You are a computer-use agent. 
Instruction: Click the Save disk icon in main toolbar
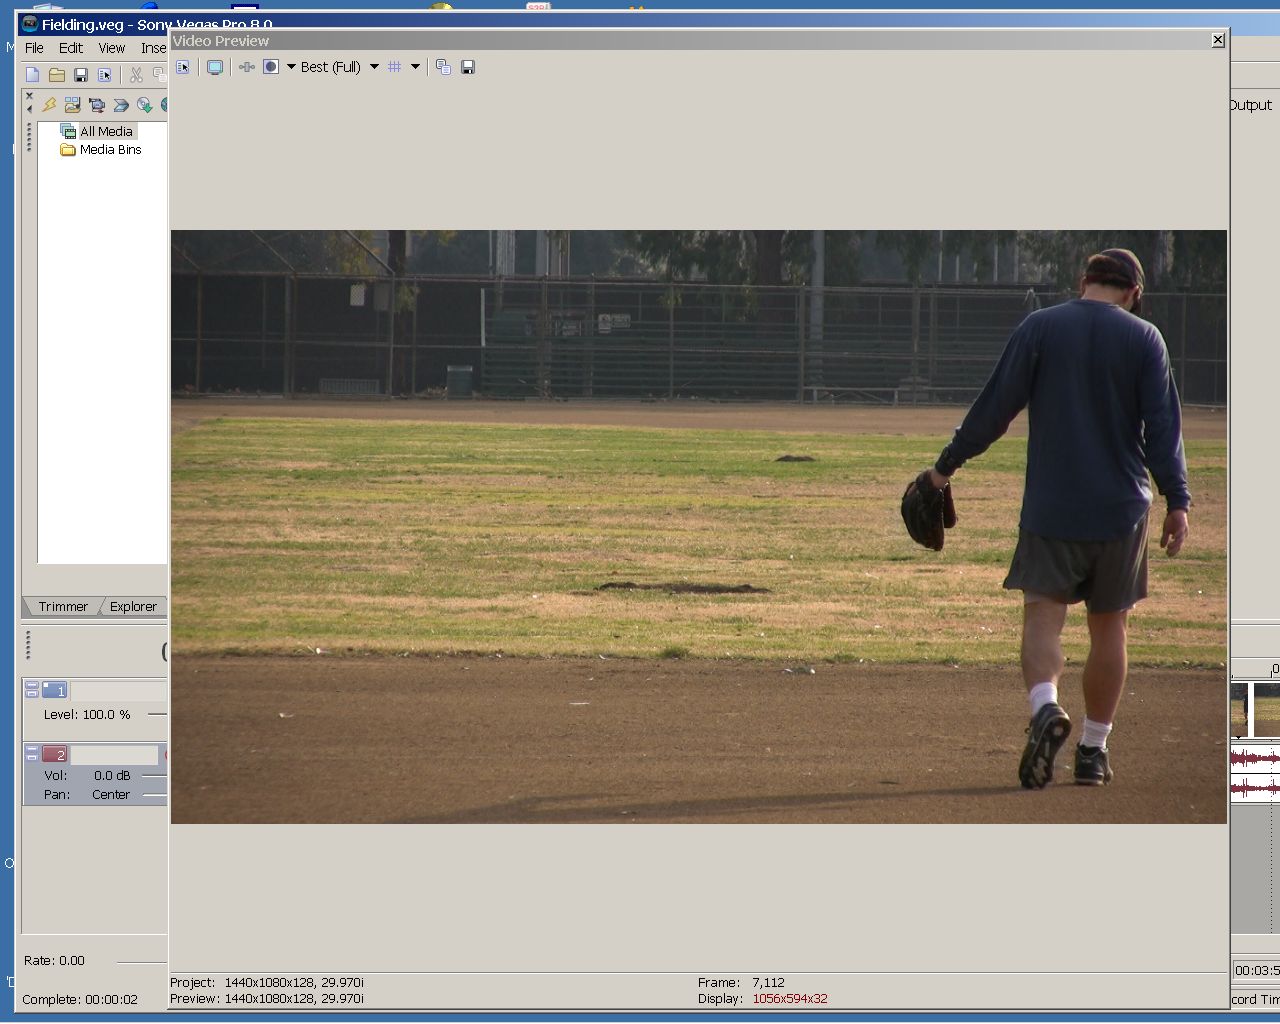(x=81, y=75)
